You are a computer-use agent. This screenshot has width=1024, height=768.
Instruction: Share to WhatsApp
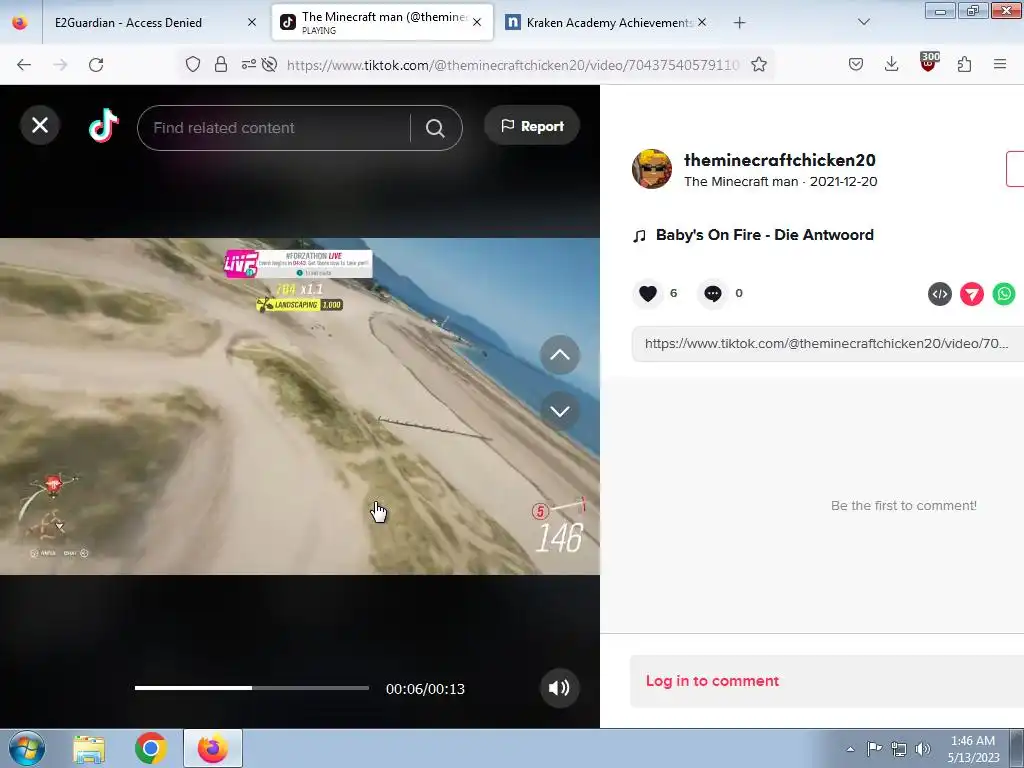point(1004,294)
